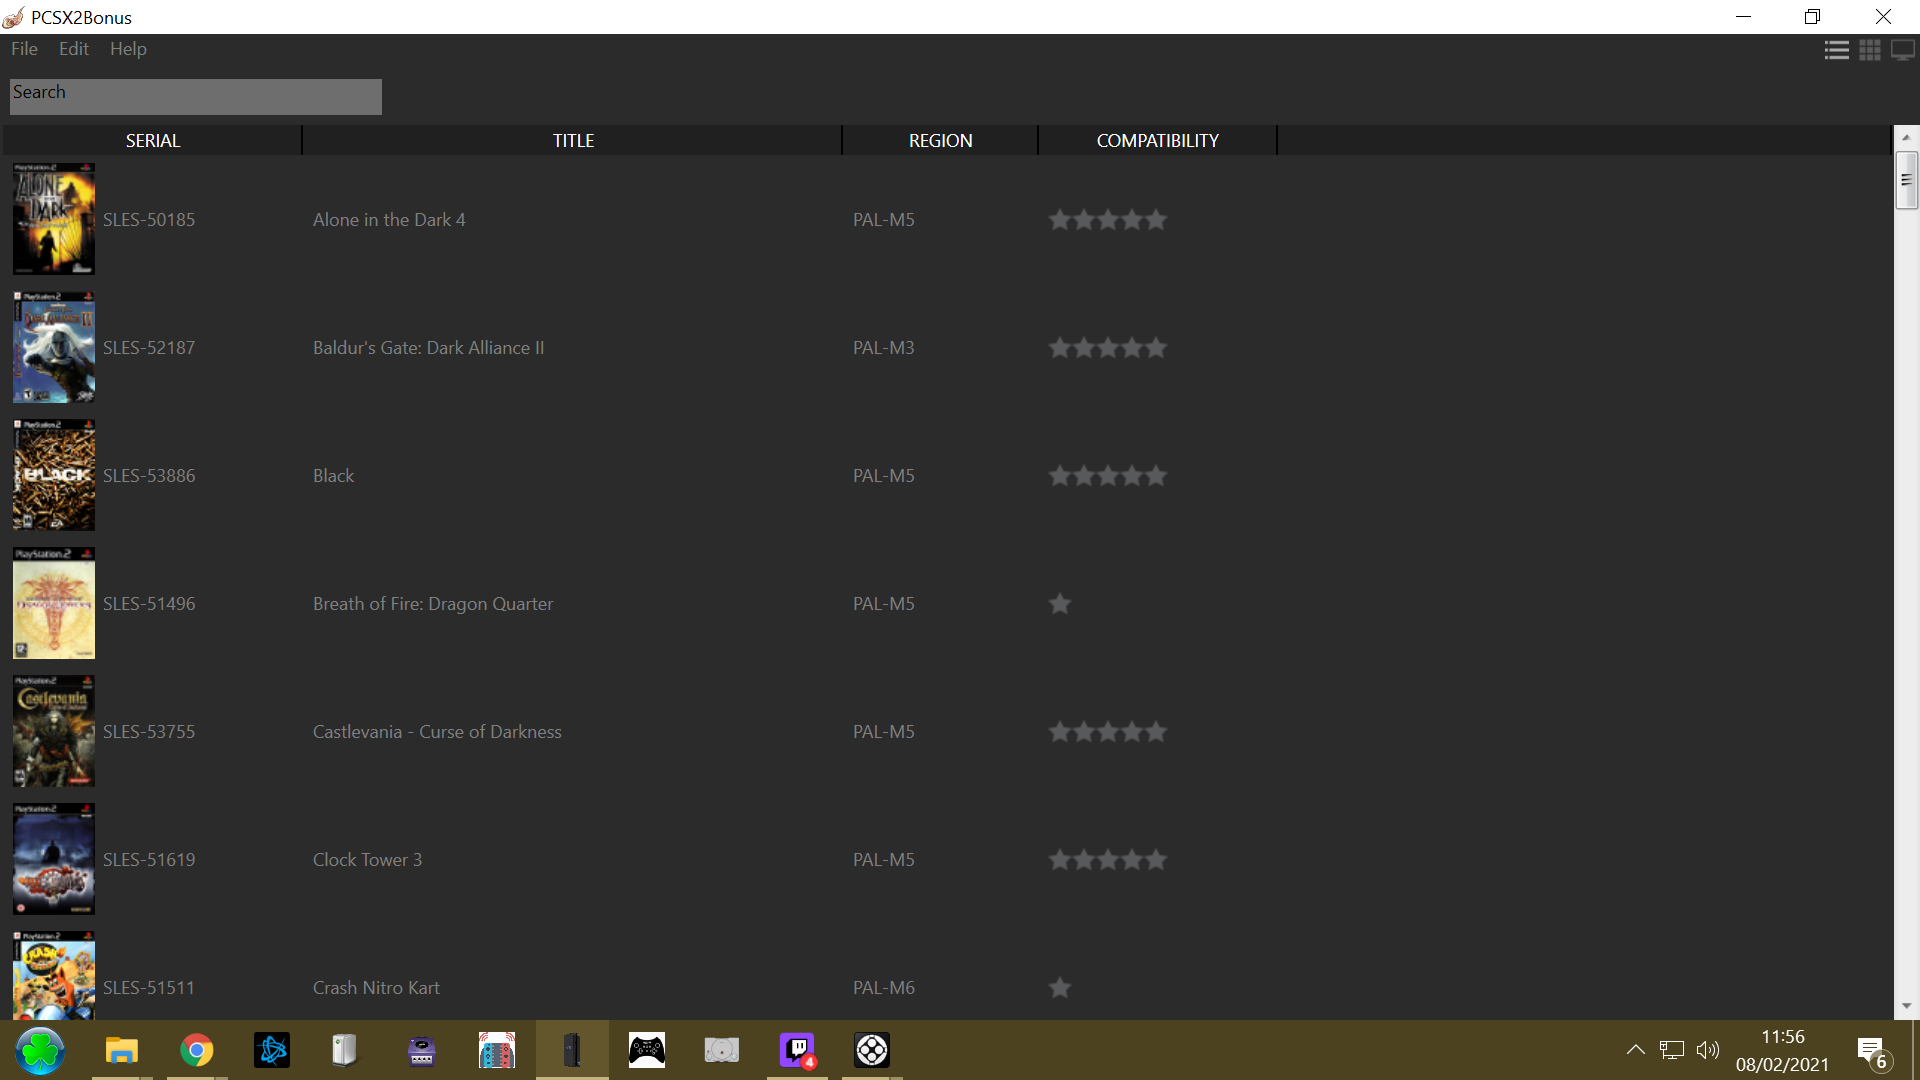Click Castlevania - Curse of Darkness title
Viewport: 1920px width, 1080px height.
pos(437,732)
